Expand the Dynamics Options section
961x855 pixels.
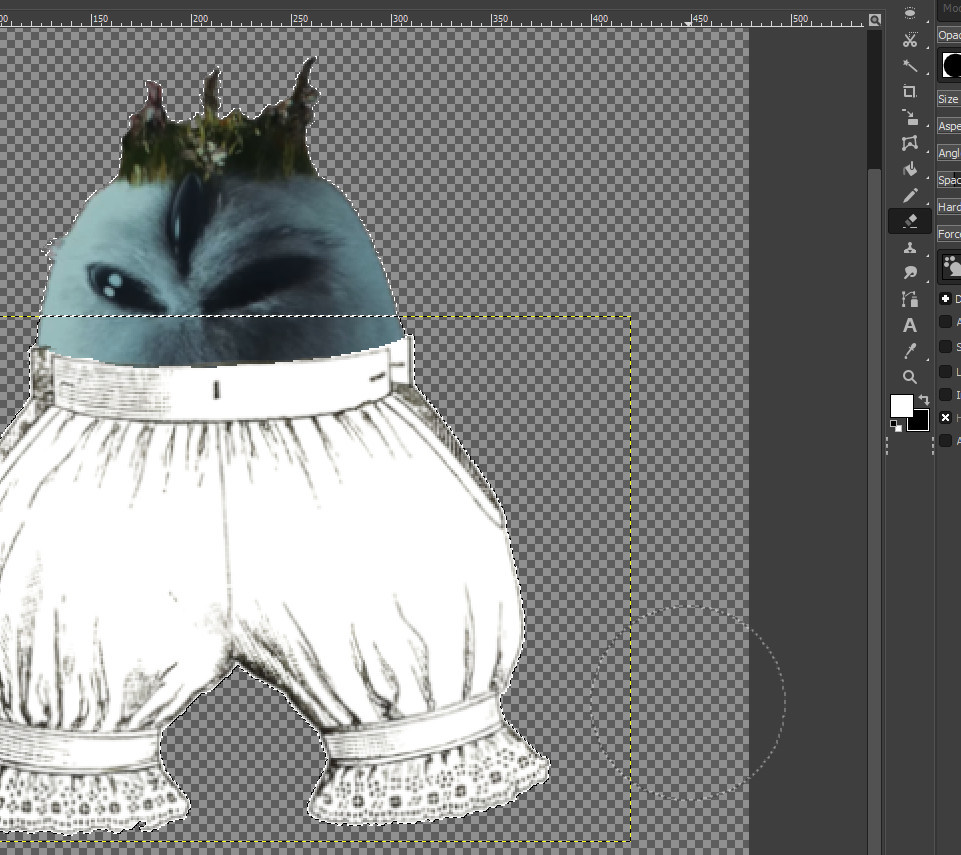click(x=945, y=298)
